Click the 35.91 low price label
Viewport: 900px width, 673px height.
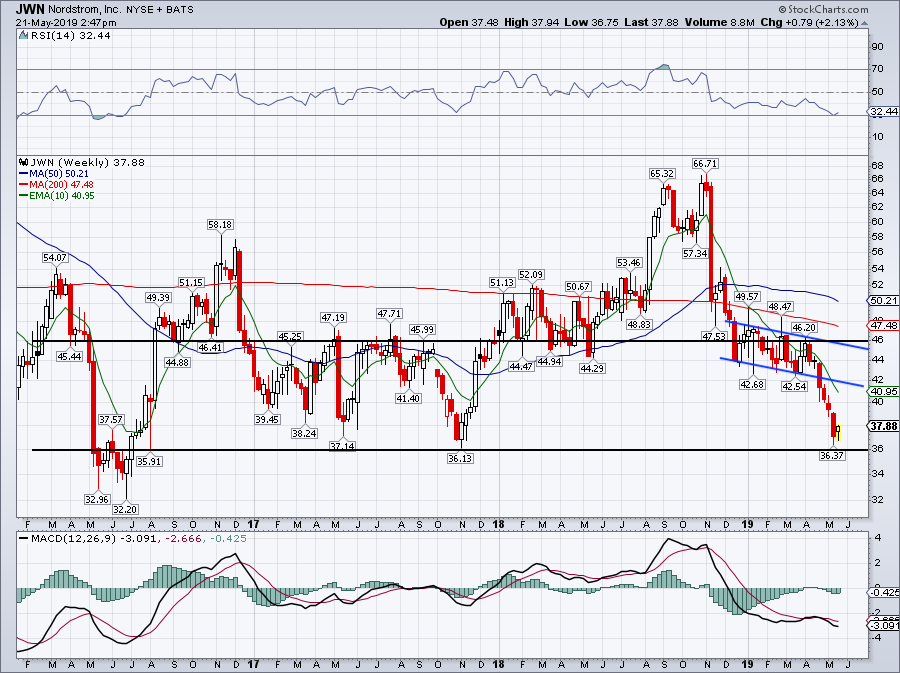pos(149,461)
